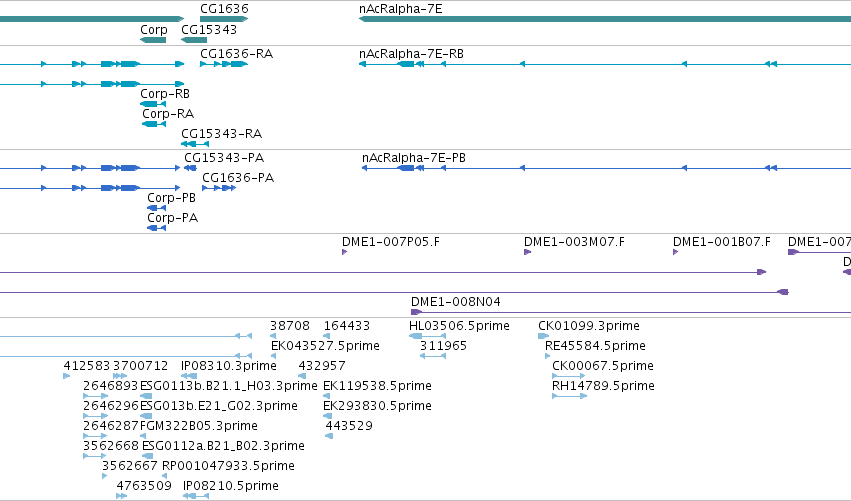Viewport: 851px width, 501px height.
Task: Click the 311965 feature
Action: (x=433, y=356)
